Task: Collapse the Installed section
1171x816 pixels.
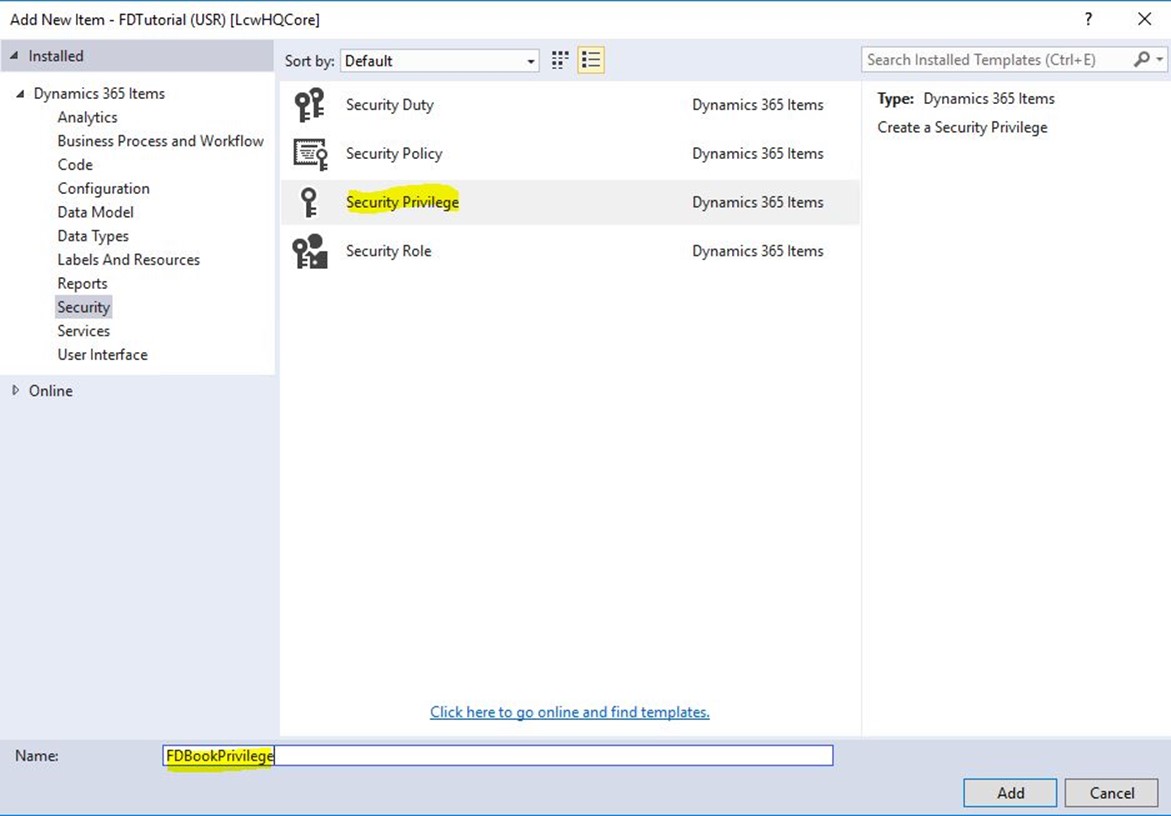Action: pos(14,56)
